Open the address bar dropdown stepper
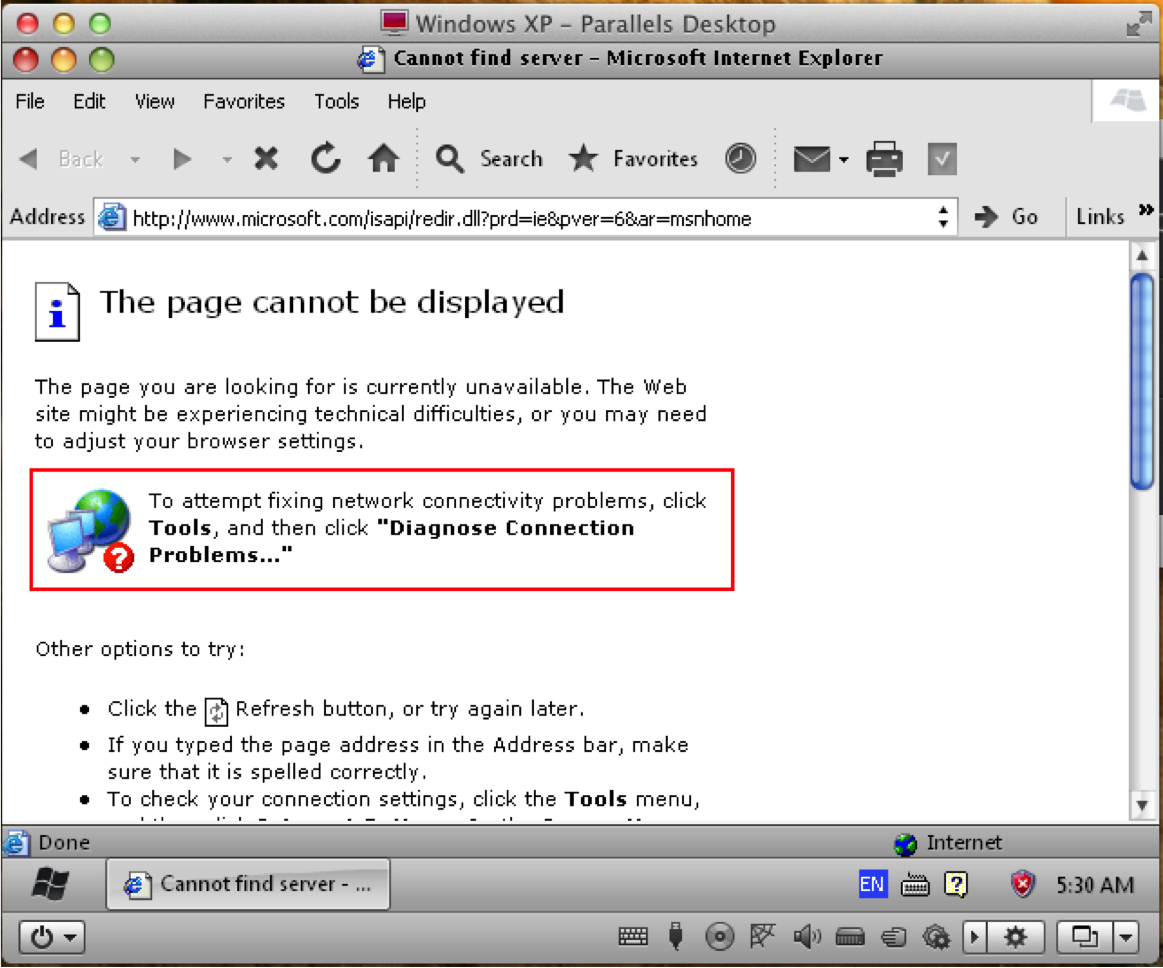Screen dimensions: 1163x968 pyautogui.click(x=943, y=217)
